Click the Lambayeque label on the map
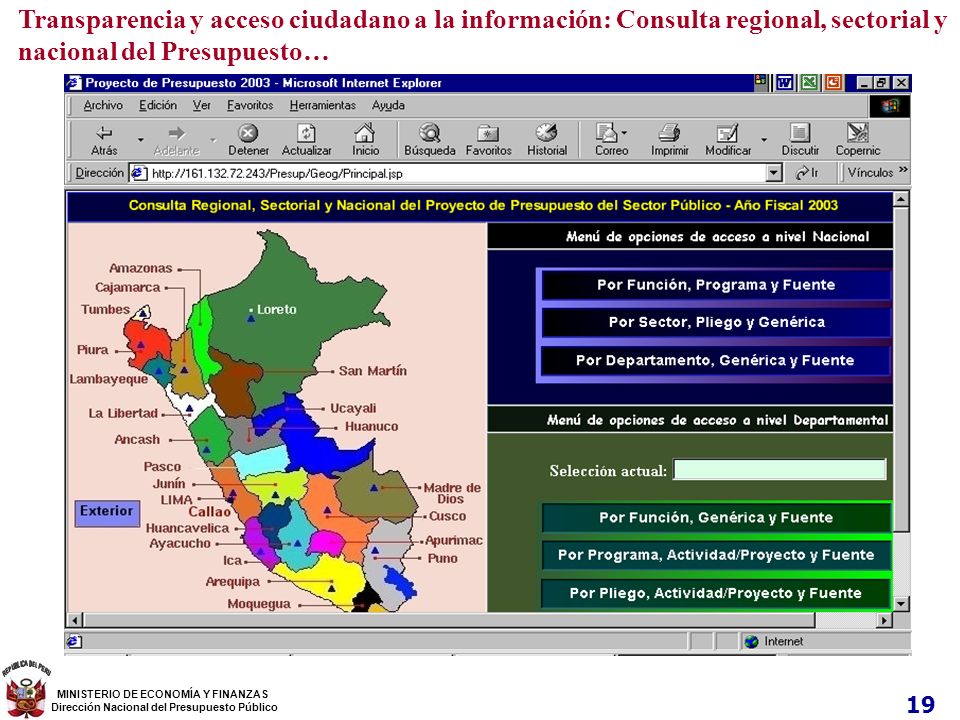The image size is (960, 720). tap(108, 379)
